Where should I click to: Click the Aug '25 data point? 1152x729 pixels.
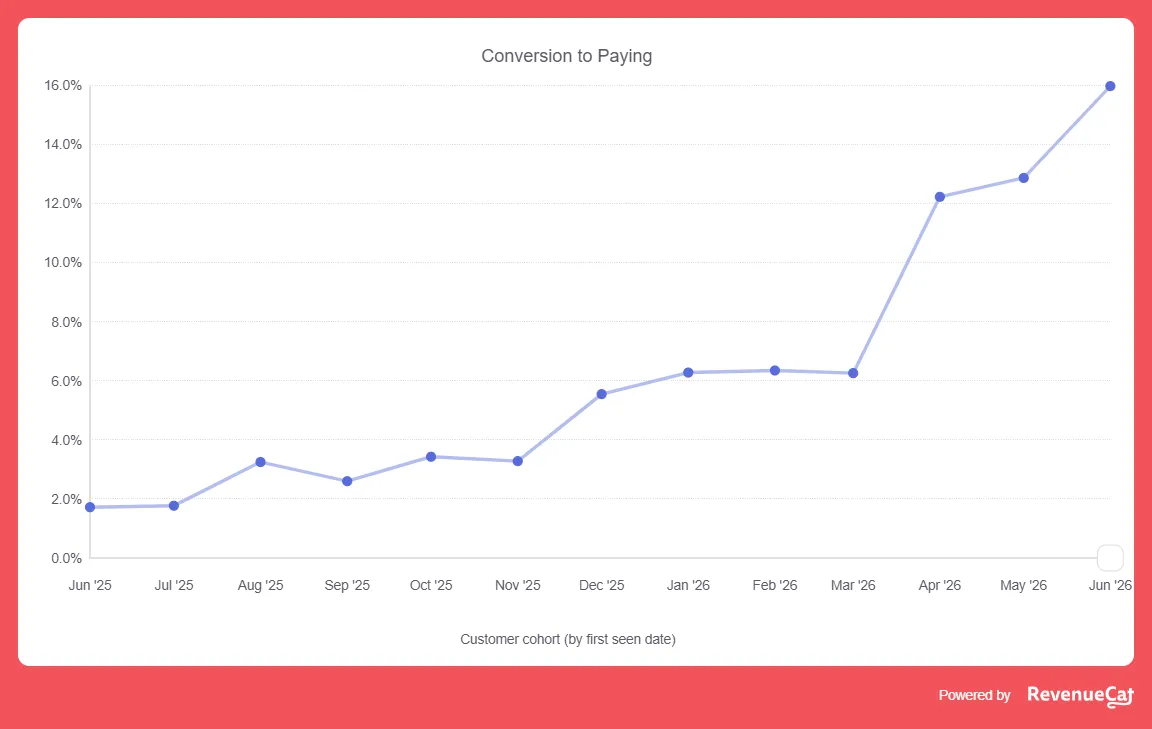coord(261,462)
